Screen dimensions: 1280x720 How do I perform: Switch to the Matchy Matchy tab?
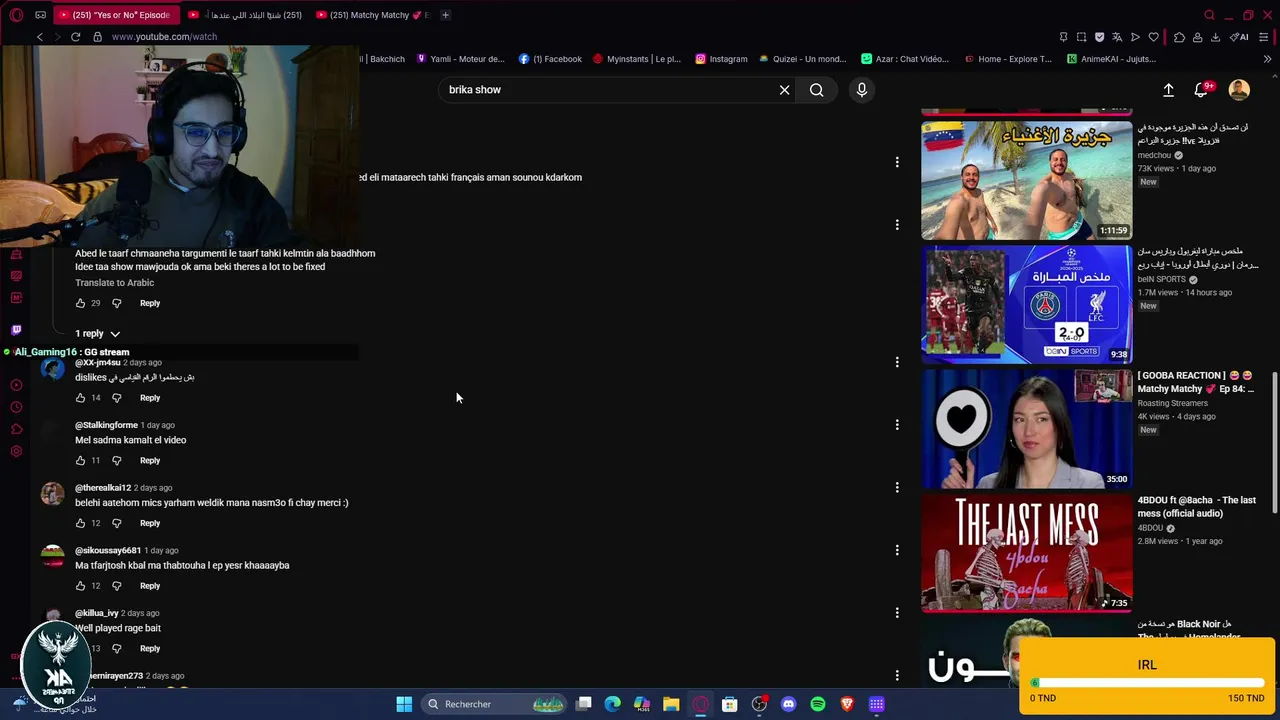[372, 15]
